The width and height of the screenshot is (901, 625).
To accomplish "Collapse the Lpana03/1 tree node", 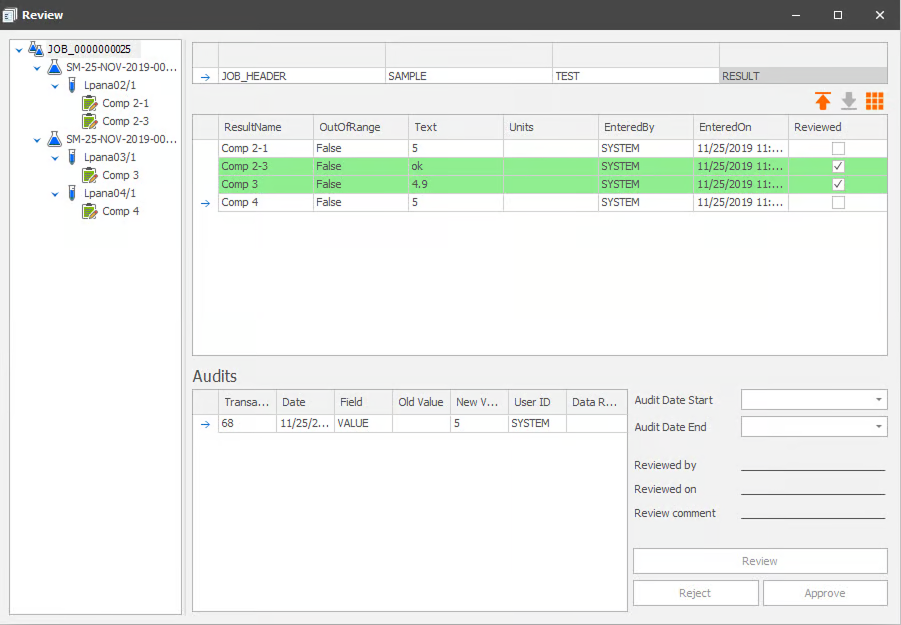I will tap(56, 157).
